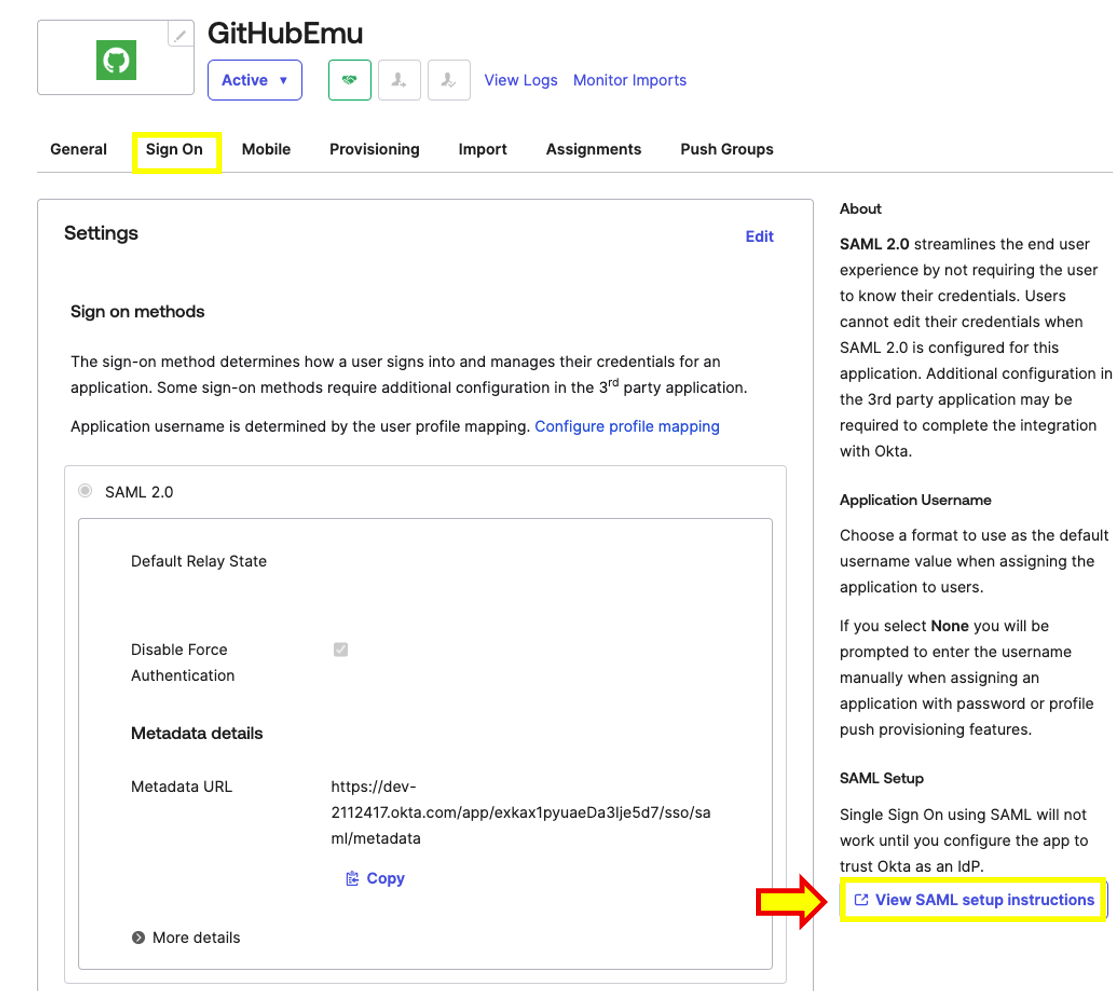This screenshot has height=991, width=1113.
Task: Open the View Logs link
Action: coord(520,80)
